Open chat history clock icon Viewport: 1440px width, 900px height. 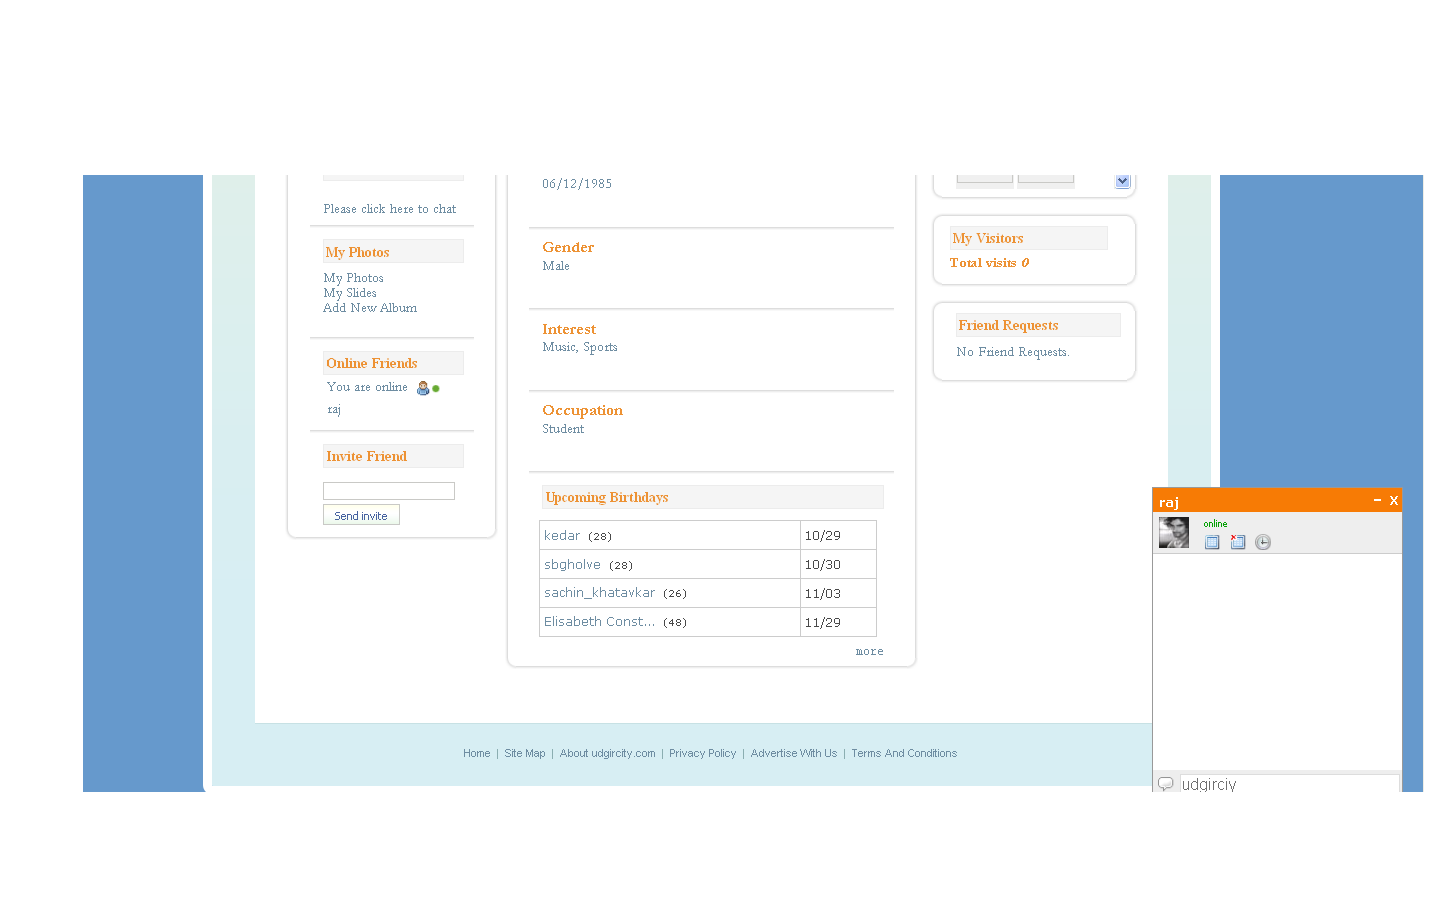tap(1263, 542)
